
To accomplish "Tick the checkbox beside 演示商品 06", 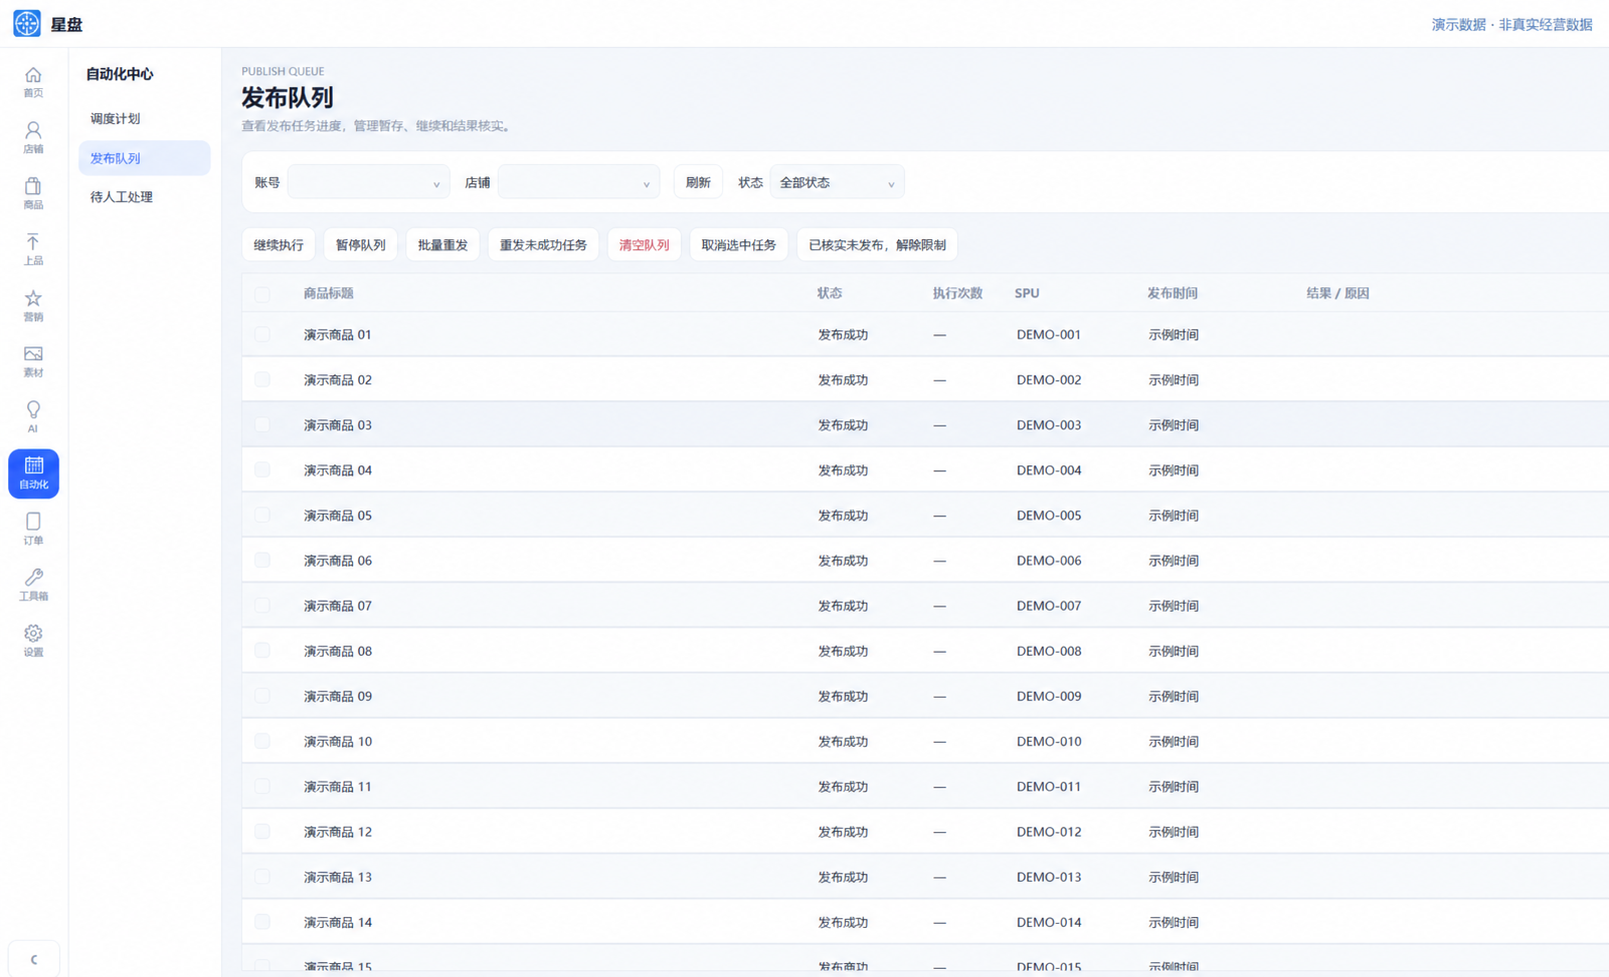I will point(262,561).
